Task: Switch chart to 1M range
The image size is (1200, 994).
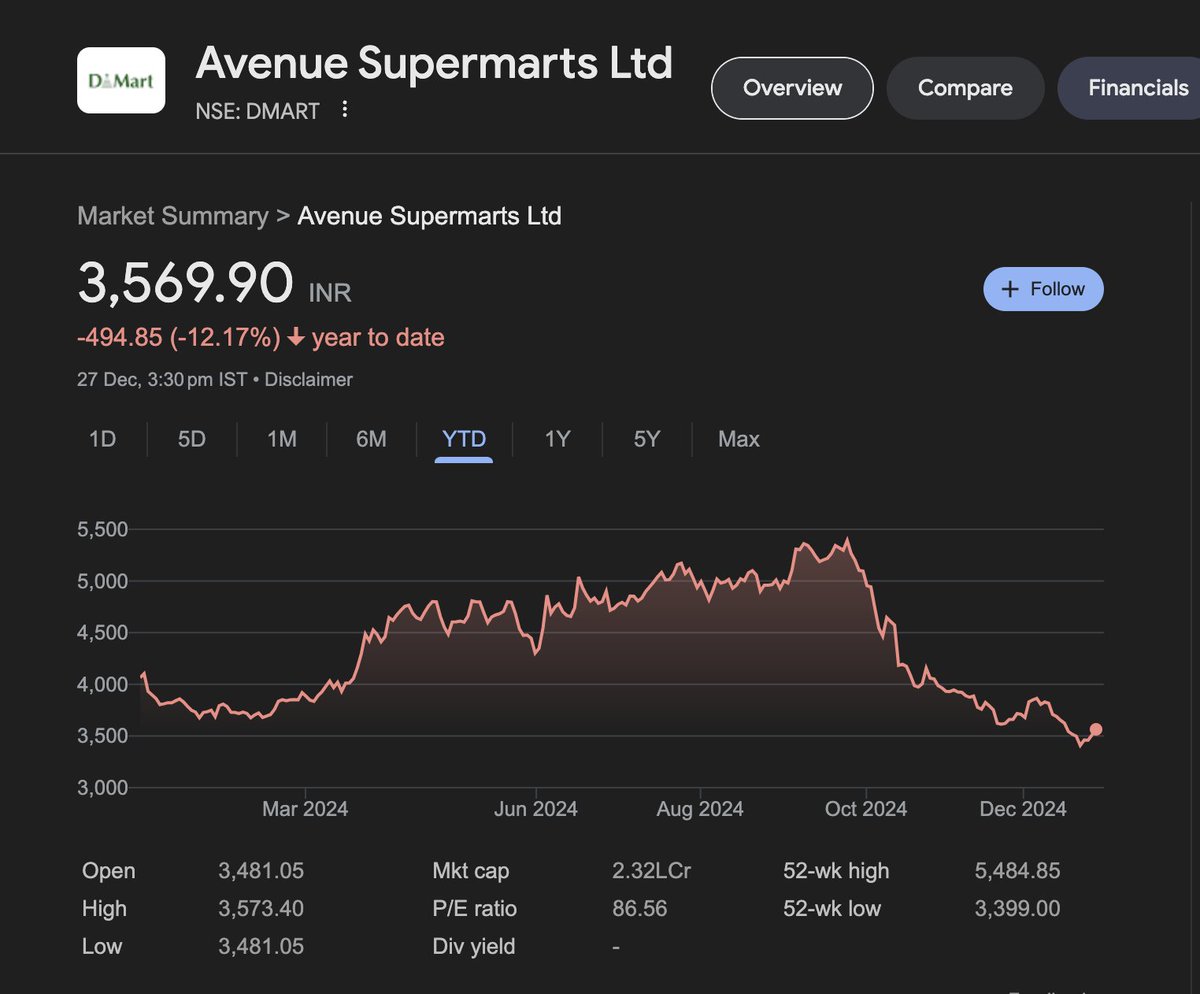Action: pos(282,439)
